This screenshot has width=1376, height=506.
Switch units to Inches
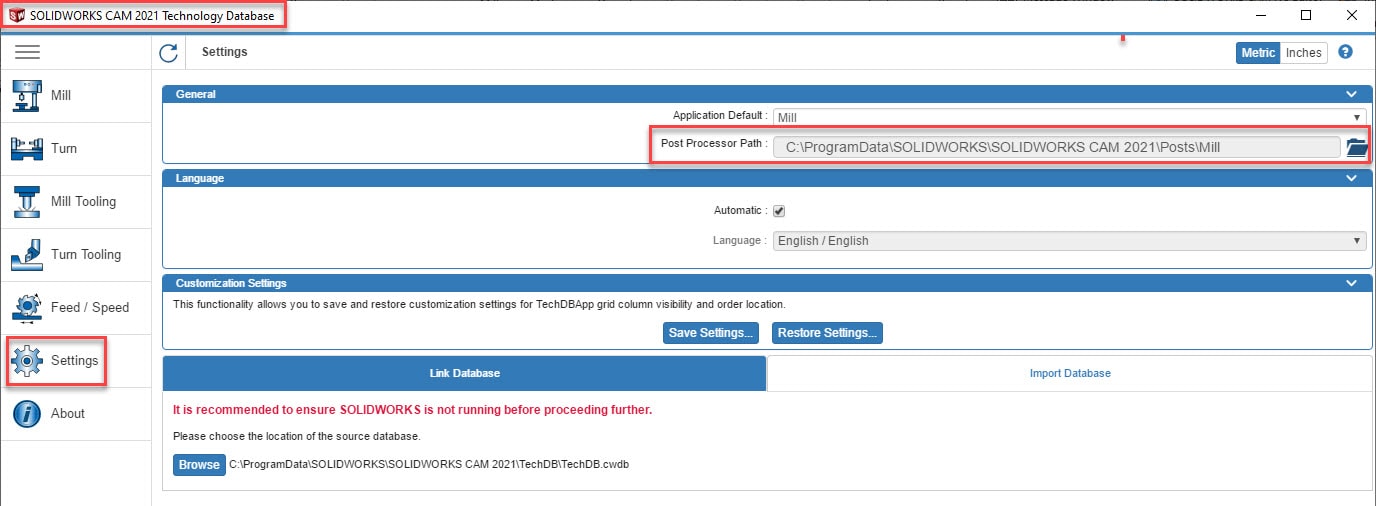pos(1303,53)
